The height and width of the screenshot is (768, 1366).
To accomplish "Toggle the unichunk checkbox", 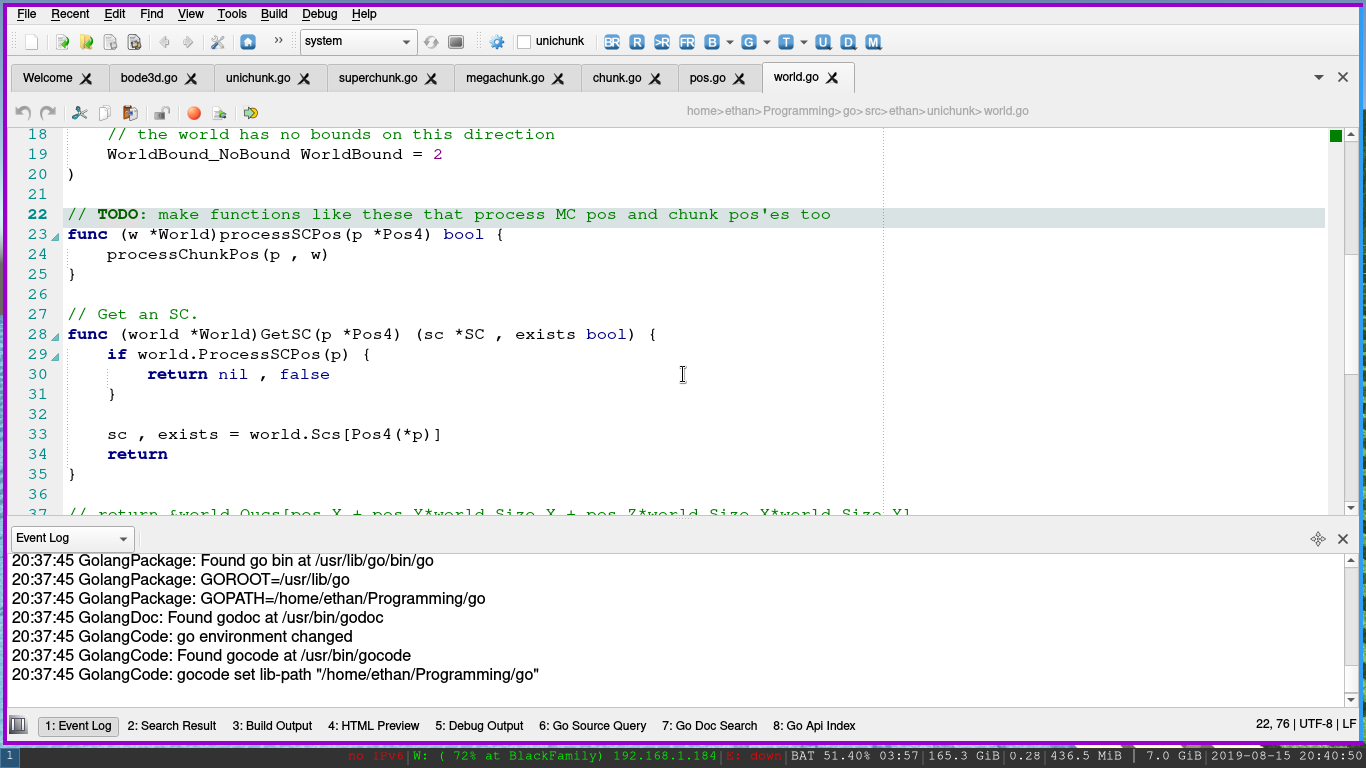I will 524,42.
